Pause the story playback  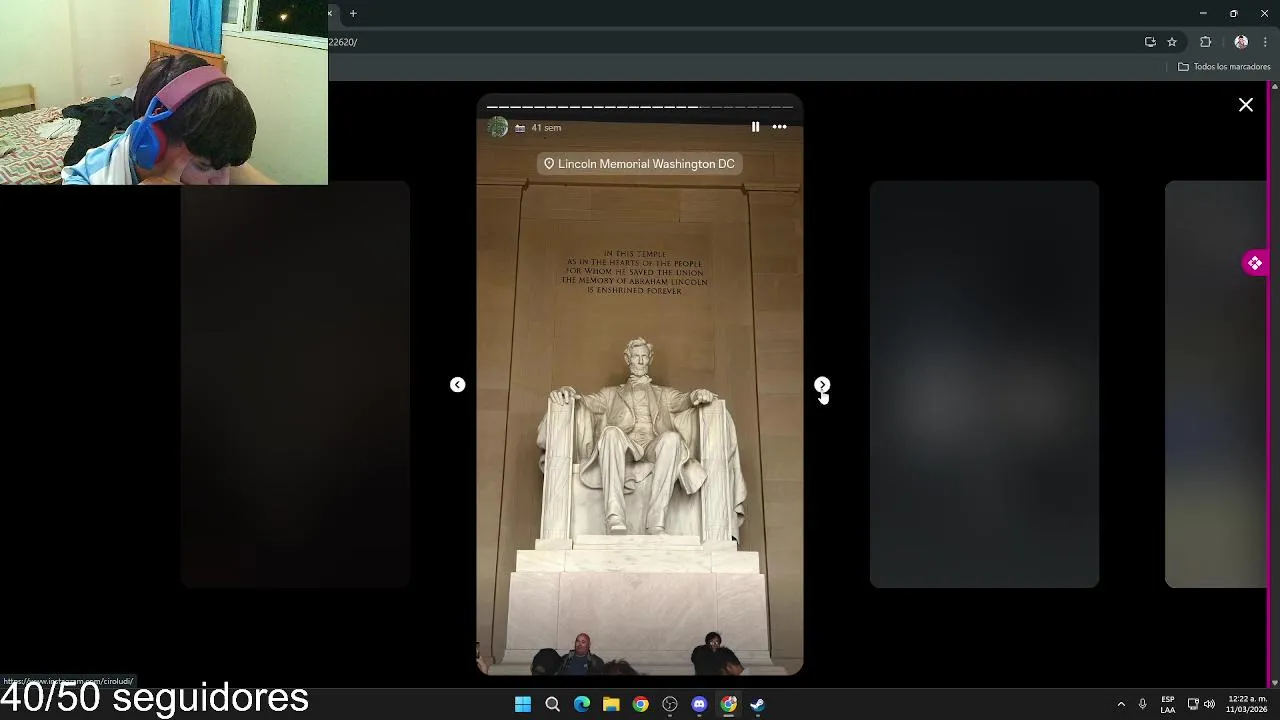(755, 127)
